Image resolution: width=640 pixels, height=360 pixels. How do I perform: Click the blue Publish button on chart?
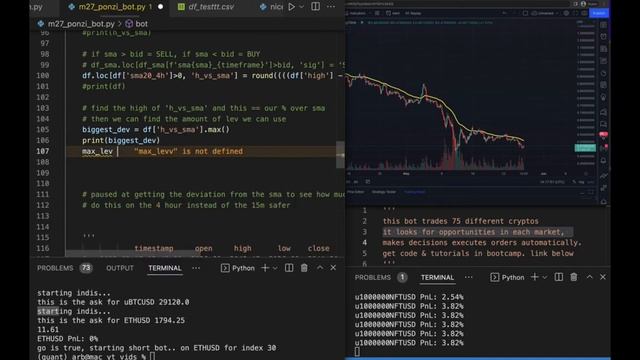[x=599, y=13]
